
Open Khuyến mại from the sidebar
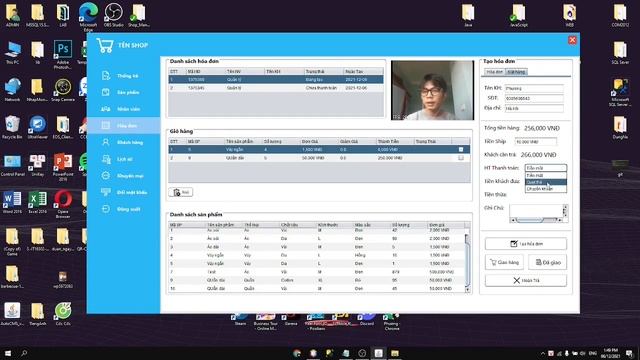click(x=123, y=176)
